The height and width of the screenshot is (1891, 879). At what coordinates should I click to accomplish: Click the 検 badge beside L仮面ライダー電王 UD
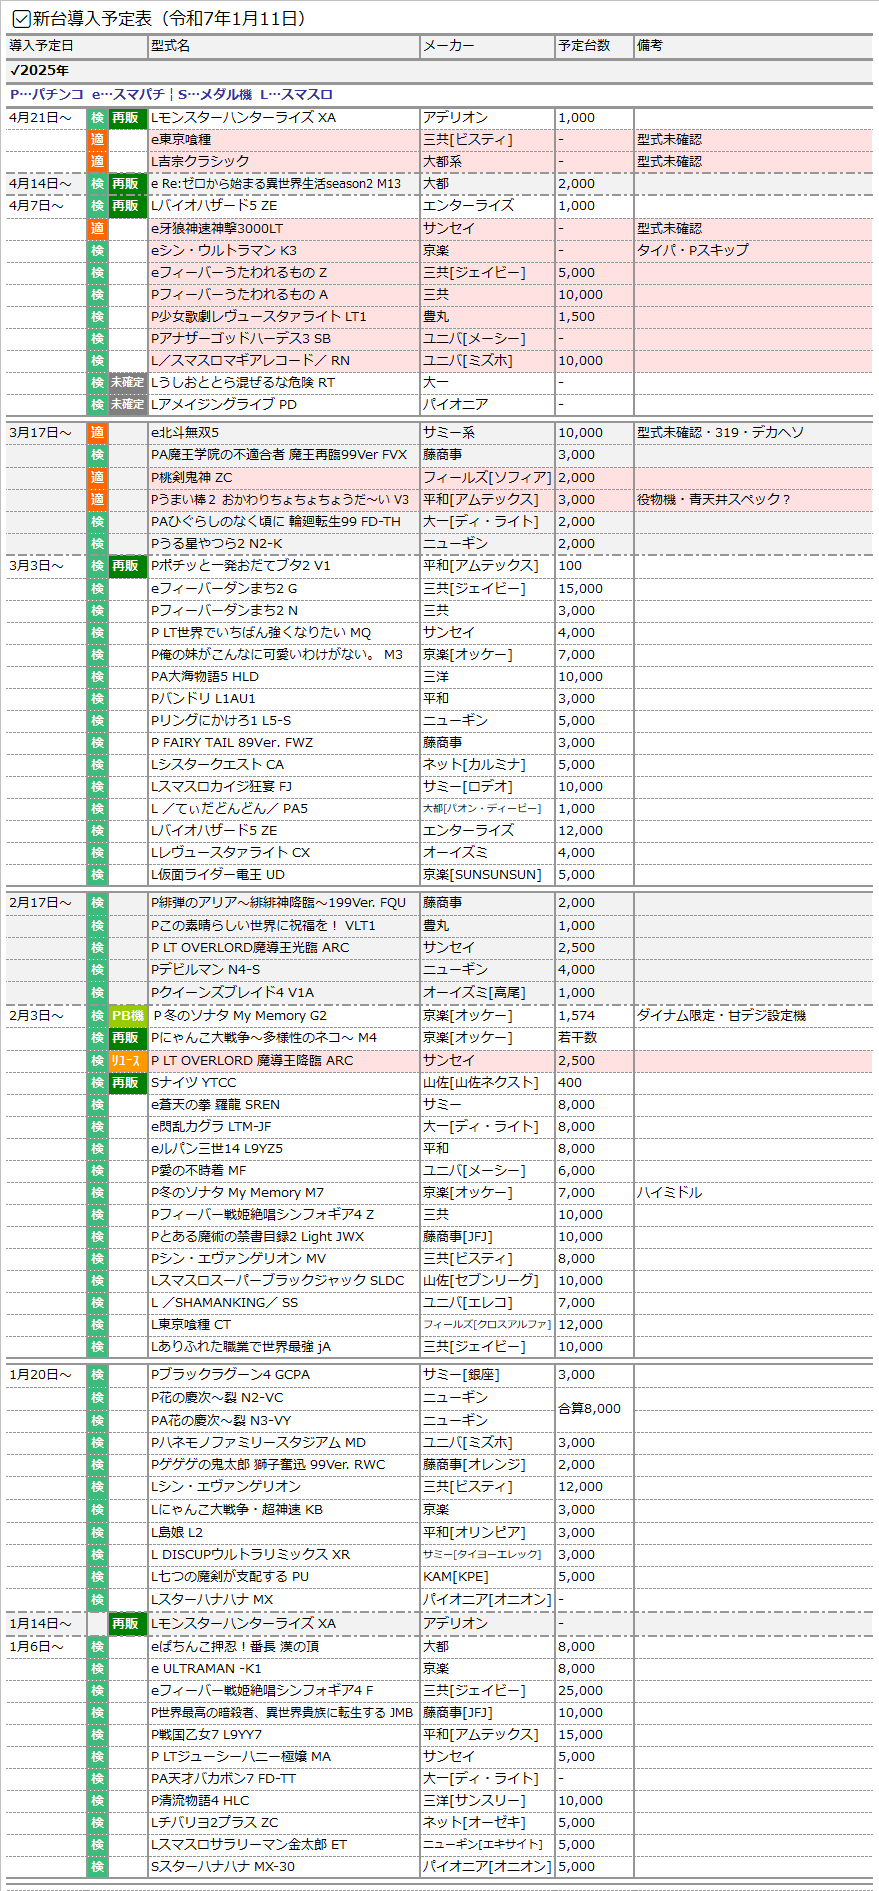click(97, 875)
